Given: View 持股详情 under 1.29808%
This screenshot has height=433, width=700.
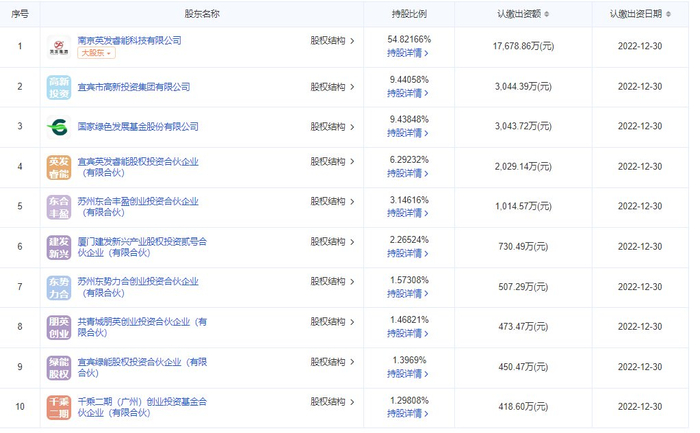Looking at the screenshot, I should 408,414.
